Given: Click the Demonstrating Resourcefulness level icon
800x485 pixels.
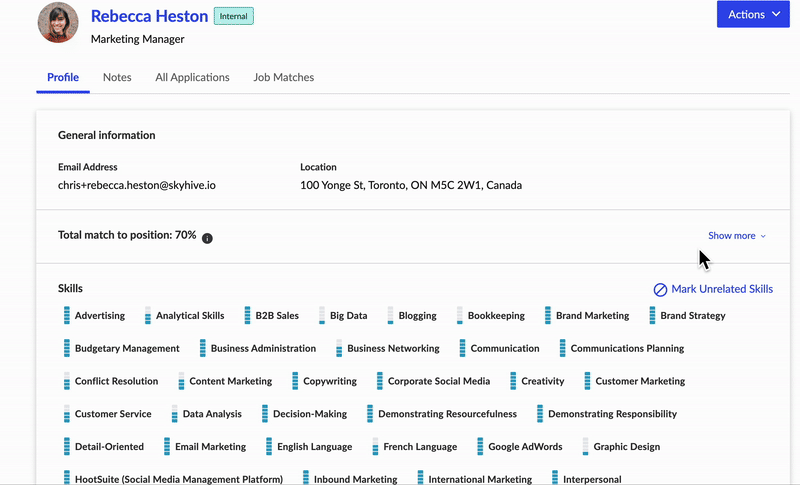Looking at the screenshot, I should (370, 414).
